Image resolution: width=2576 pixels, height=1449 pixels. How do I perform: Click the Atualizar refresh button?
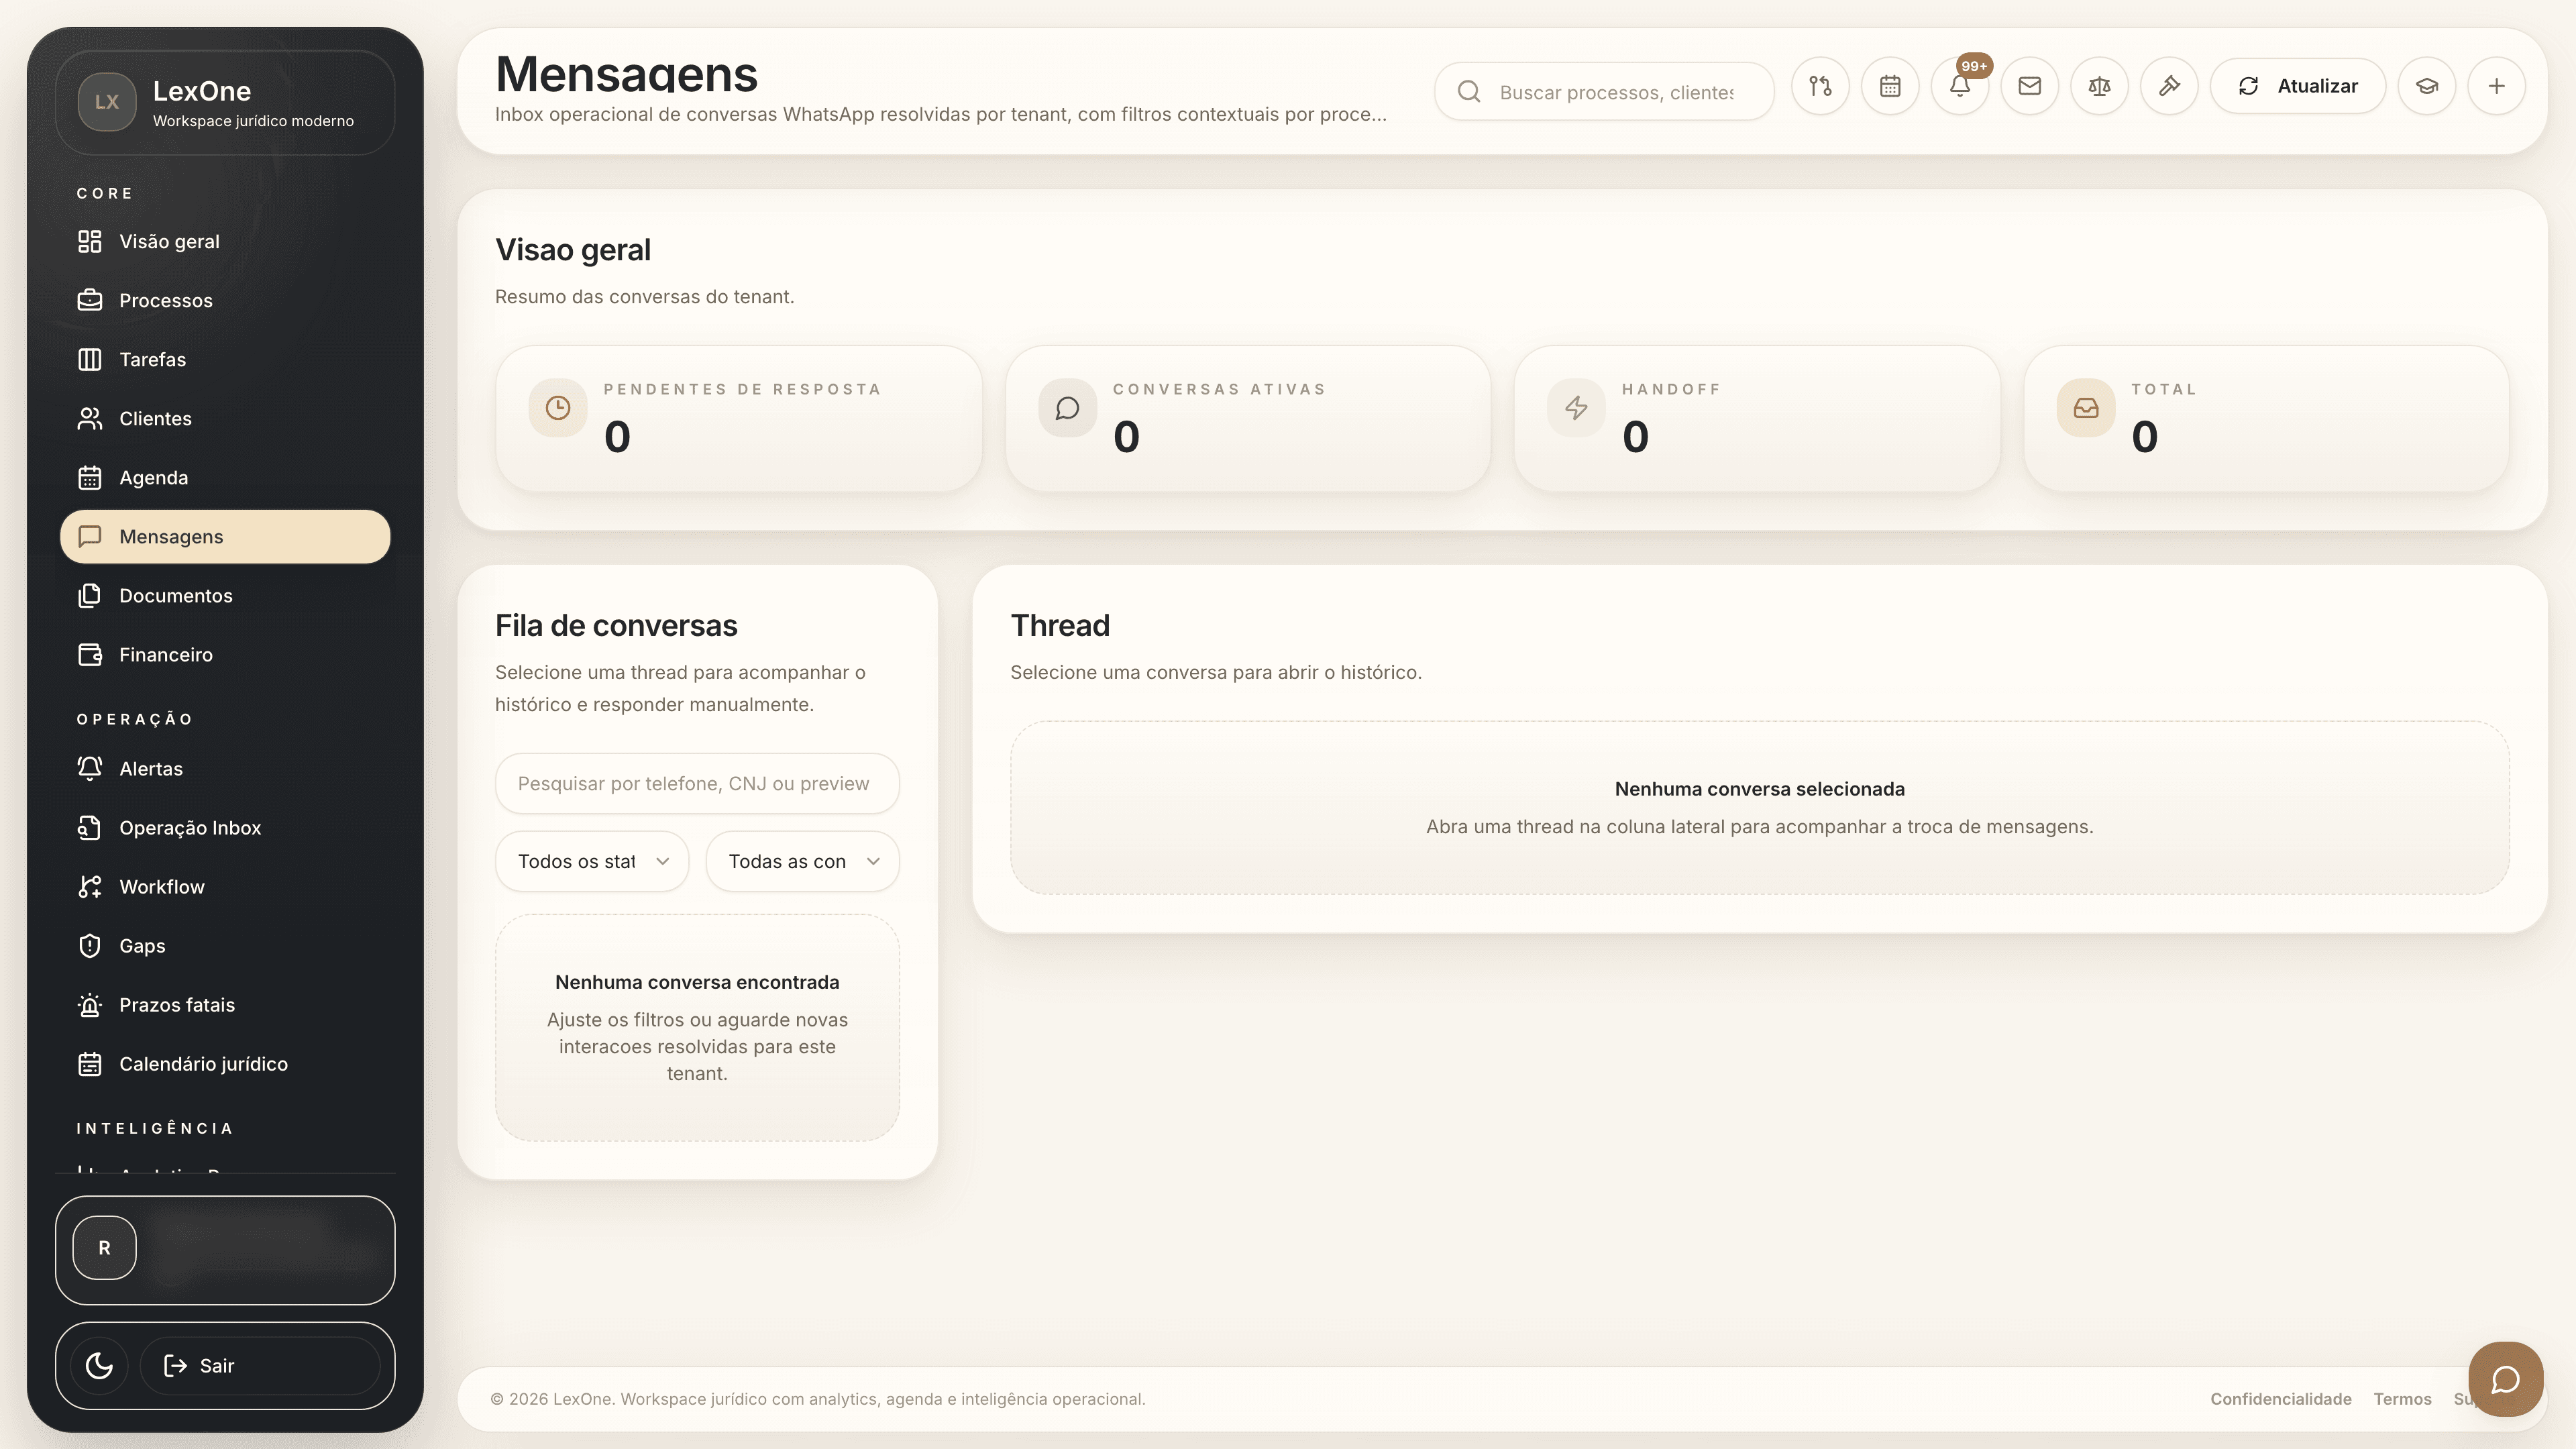coord(2298,86)
